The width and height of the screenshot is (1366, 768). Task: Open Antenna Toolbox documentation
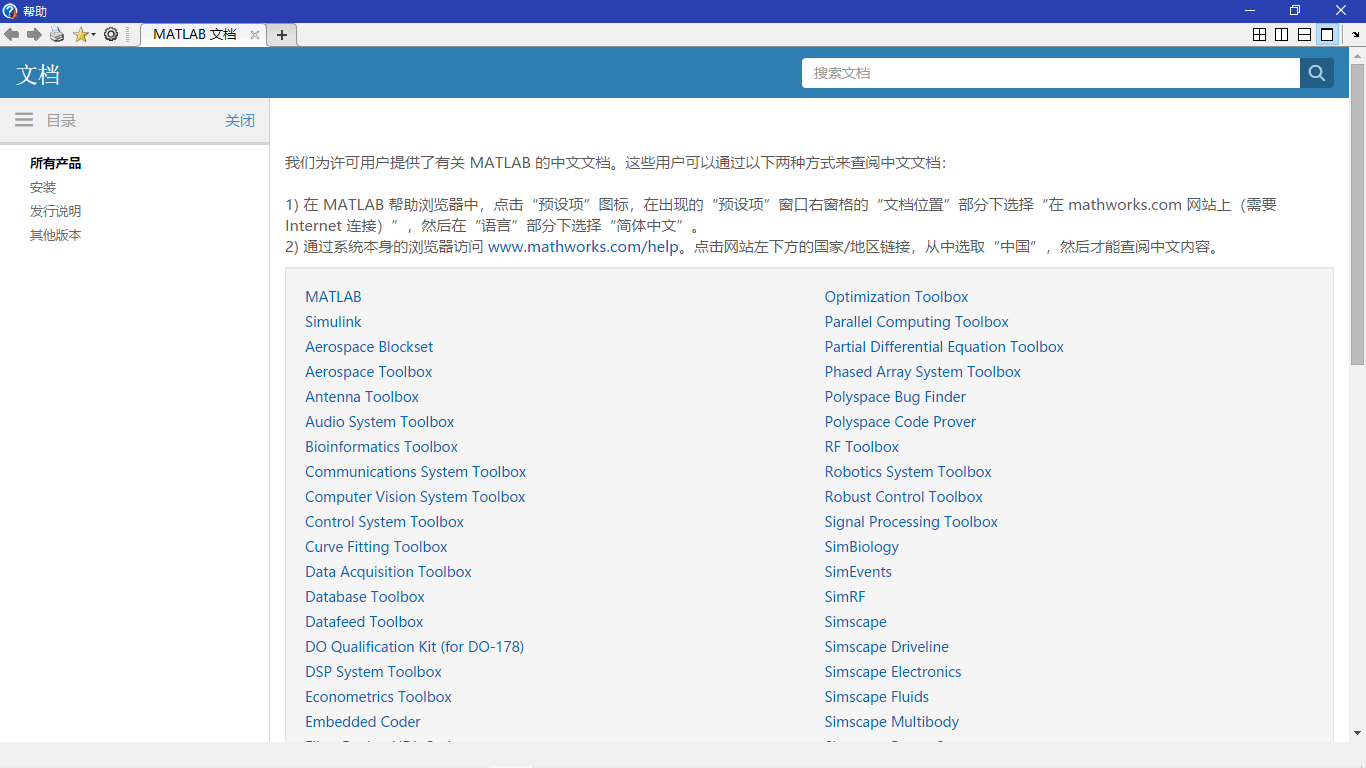click(362, 397)
